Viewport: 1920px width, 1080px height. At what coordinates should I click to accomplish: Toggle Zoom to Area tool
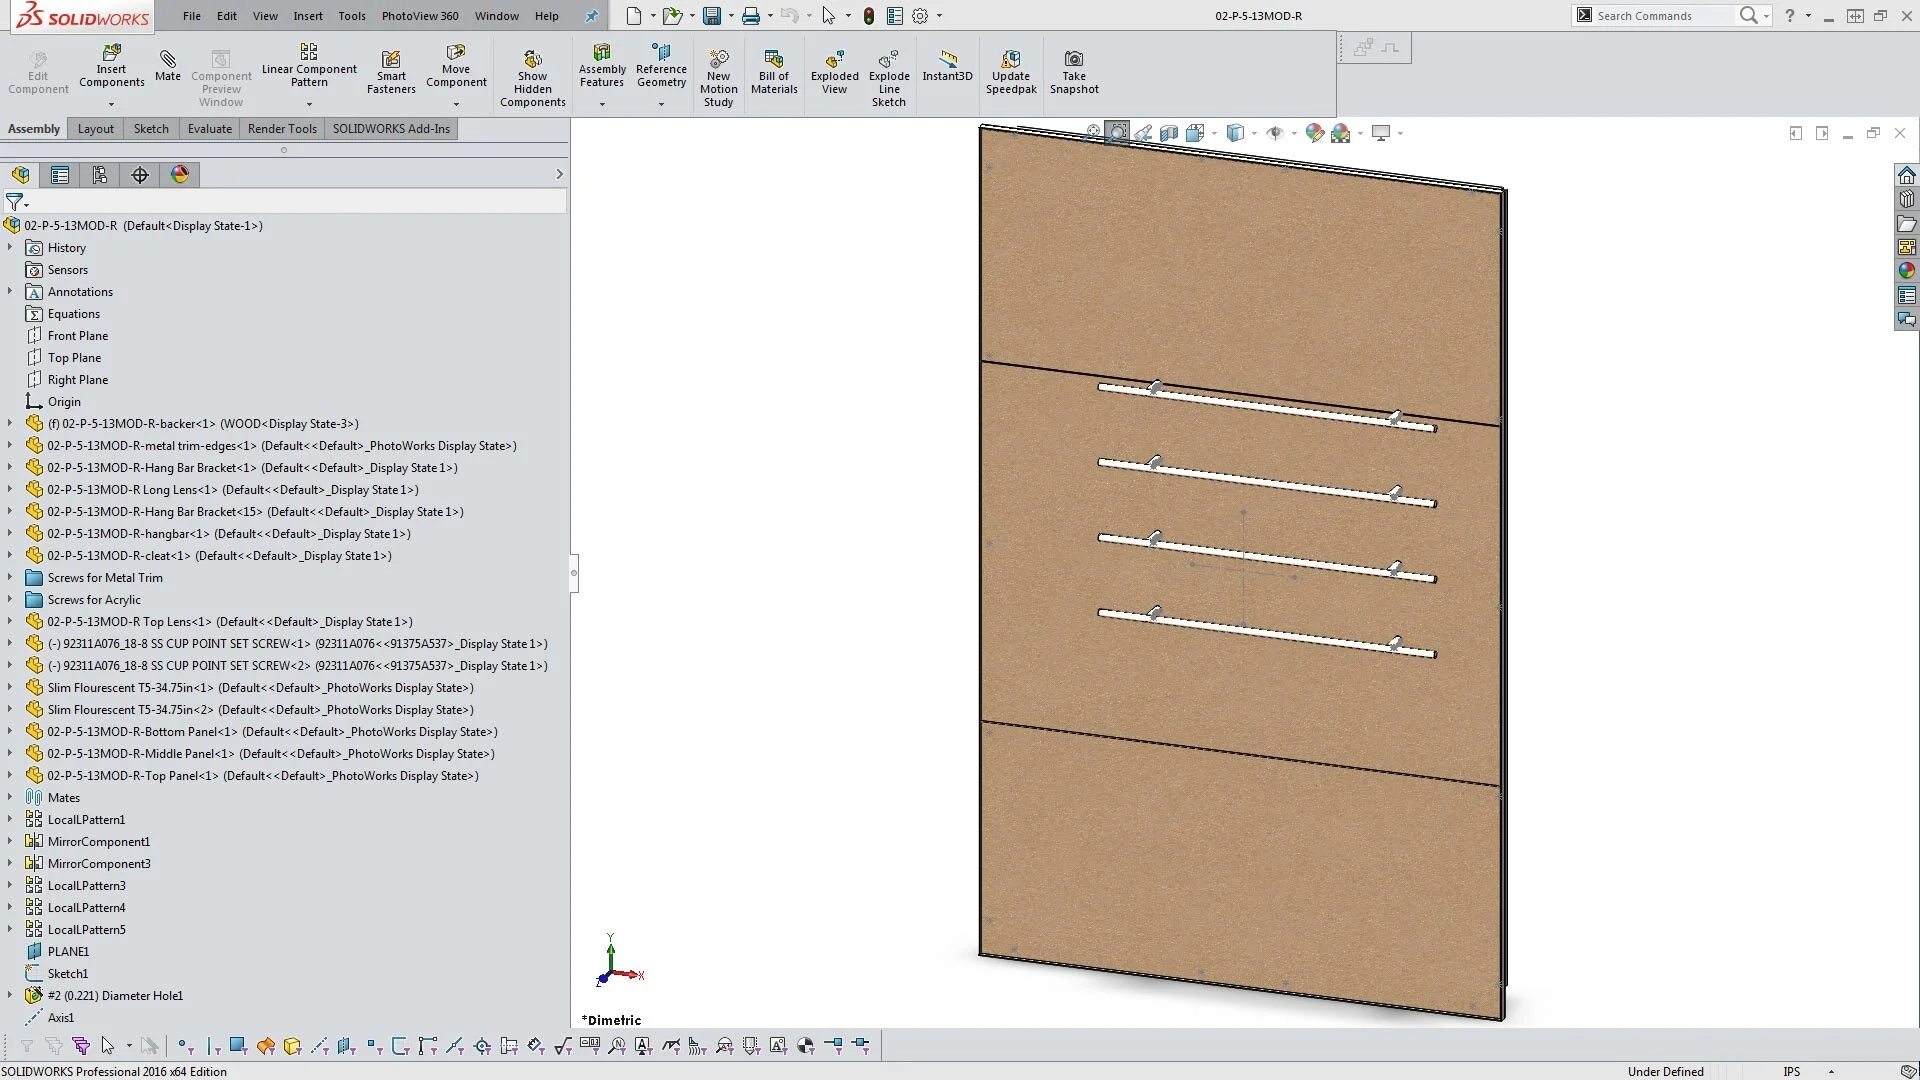(x=1117, y=133)
